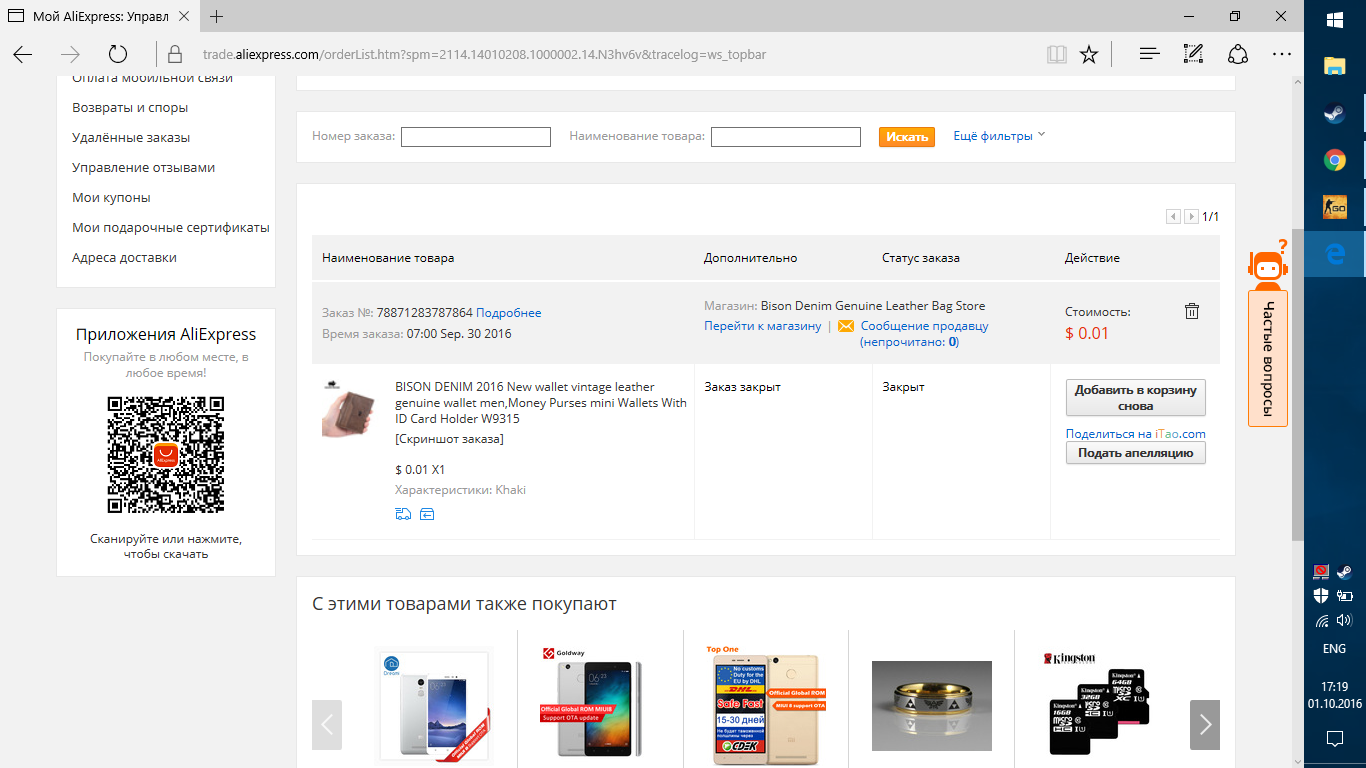Open the network Wi-Fi tray icon

point(1322,621)
